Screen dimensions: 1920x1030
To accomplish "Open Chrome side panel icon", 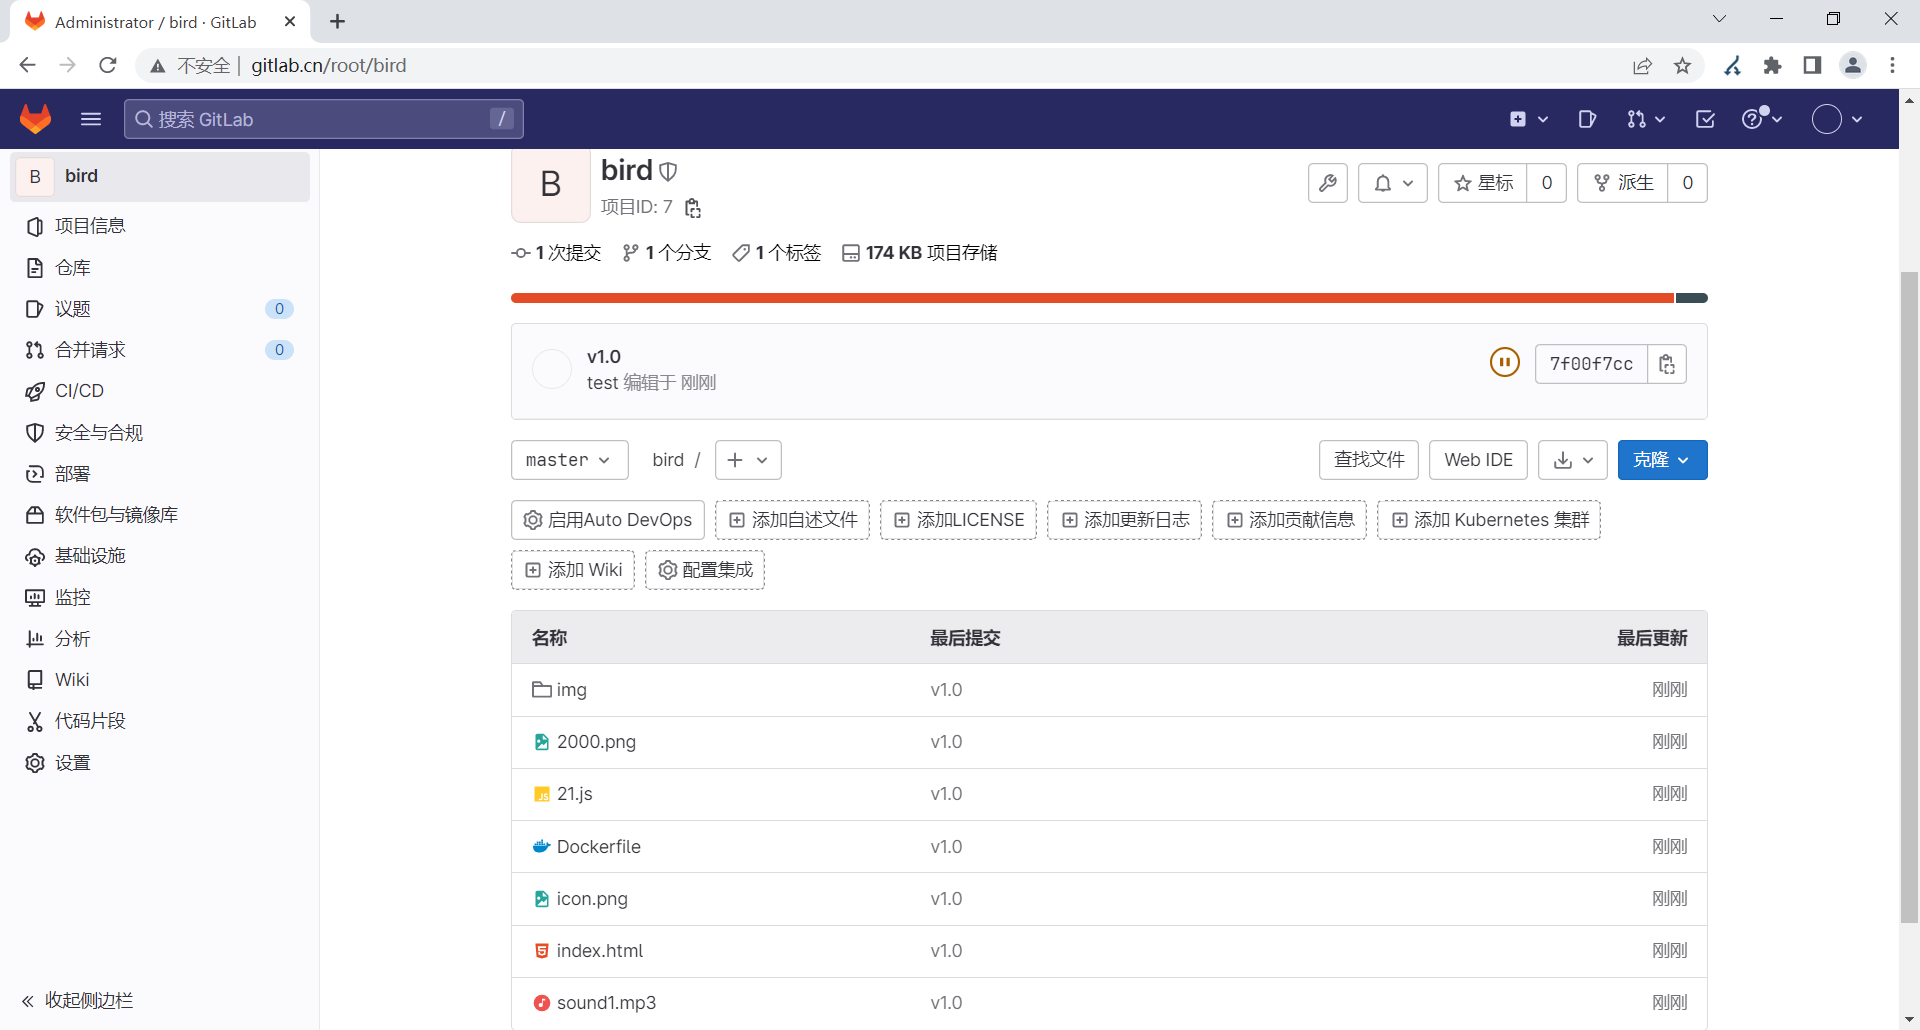I will tap(1812, 65).
